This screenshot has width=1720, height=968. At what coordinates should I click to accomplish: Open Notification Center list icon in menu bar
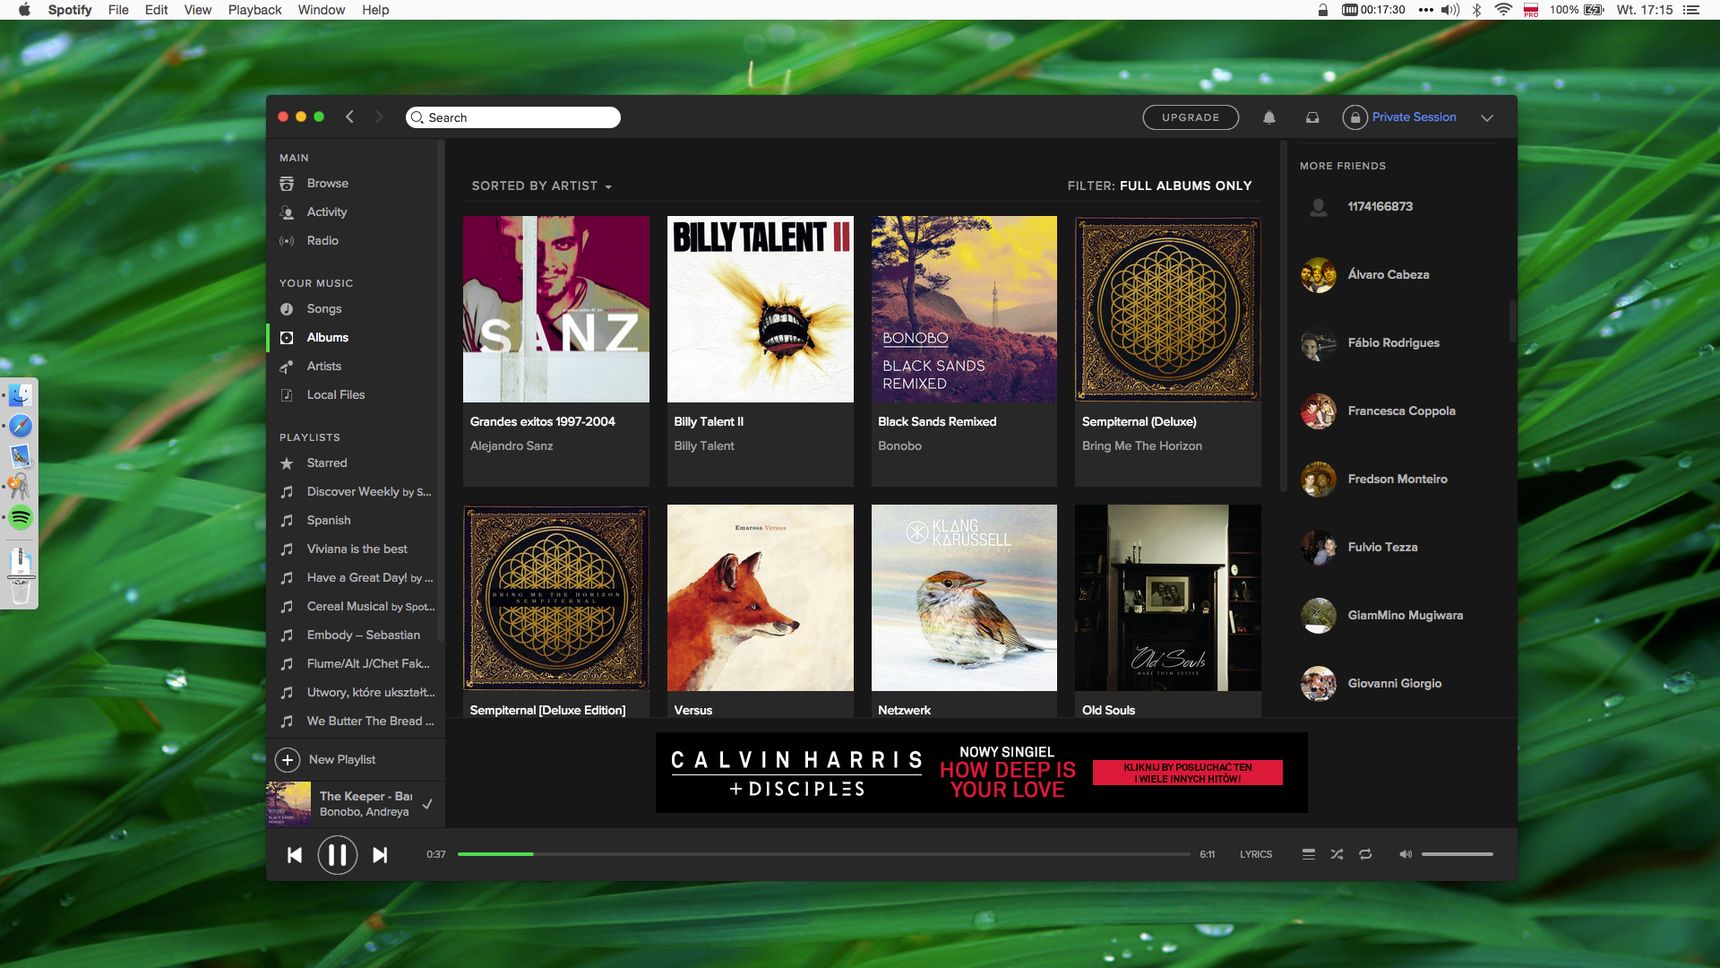tap(1691, 10)
